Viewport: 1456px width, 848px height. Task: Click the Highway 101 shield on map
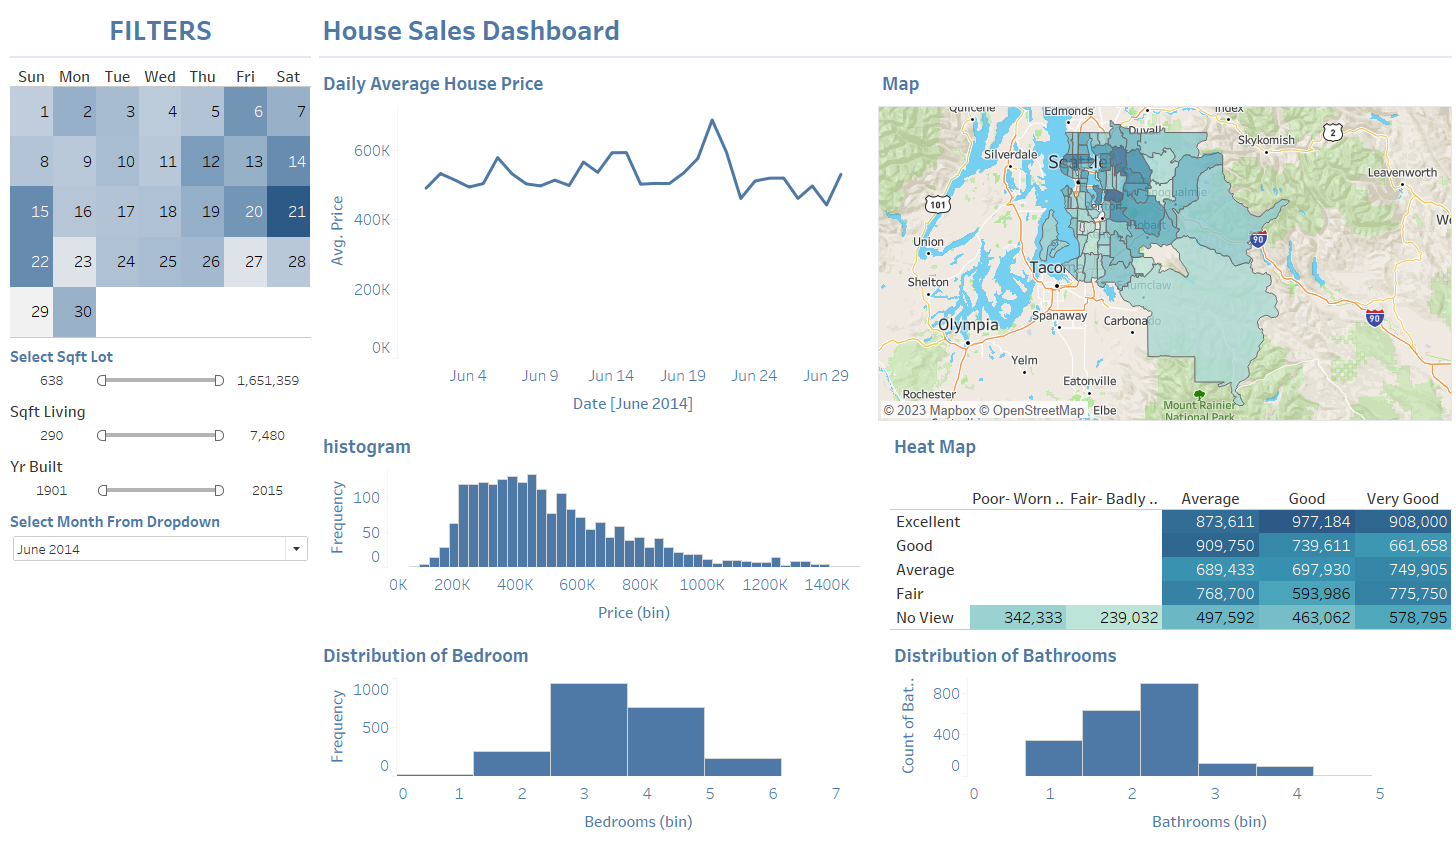point(937,204)
